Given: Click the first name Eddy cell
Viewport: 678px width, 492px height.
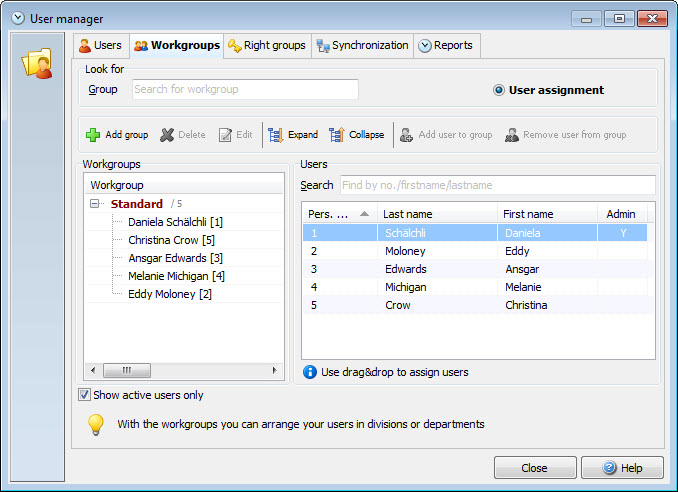Looking at the screenshot, I should pyautogui.click(x=547, y=251).
